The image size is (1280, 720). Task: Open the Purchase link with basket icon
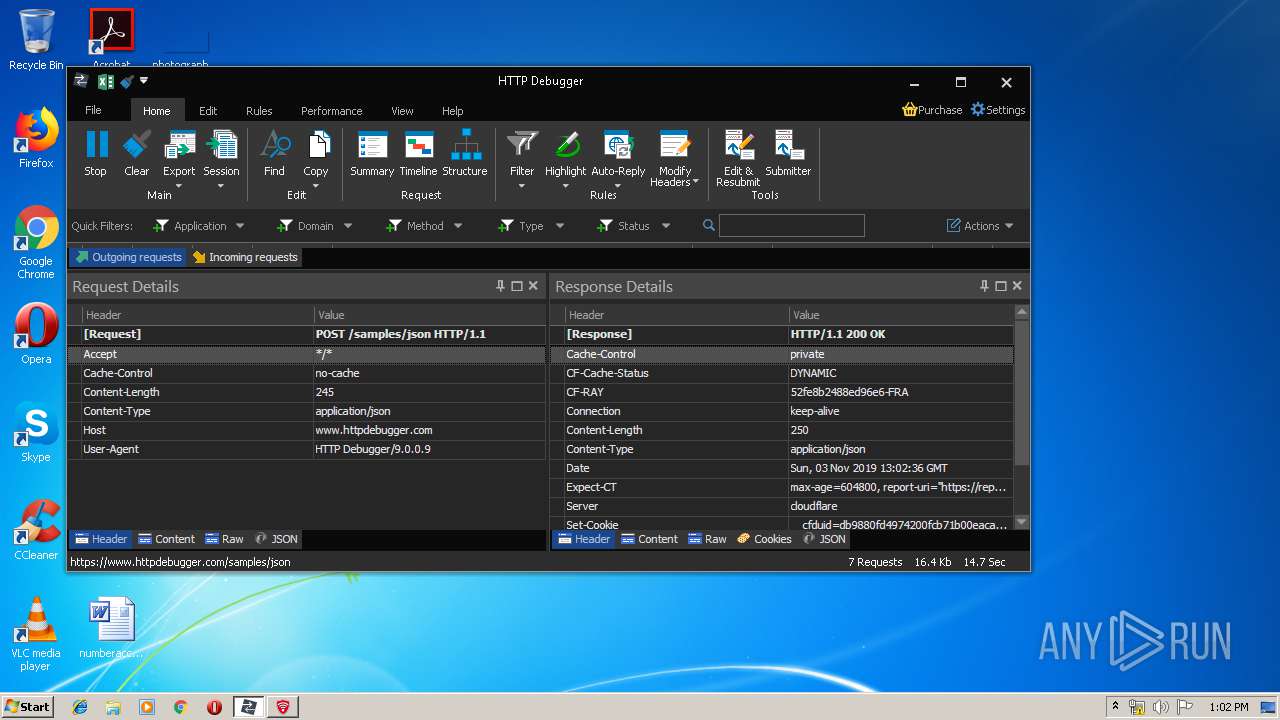(932, 110)
